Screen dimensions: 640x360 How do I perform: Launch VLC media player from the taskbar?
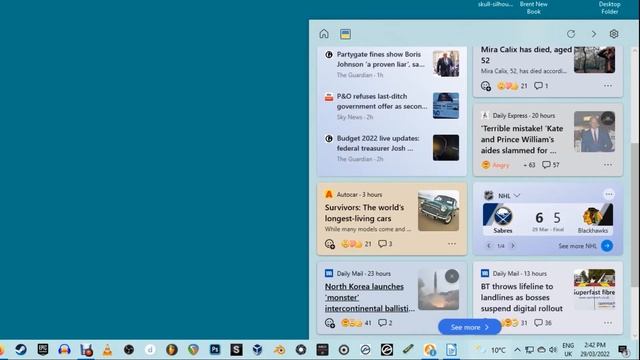[107, 350]
